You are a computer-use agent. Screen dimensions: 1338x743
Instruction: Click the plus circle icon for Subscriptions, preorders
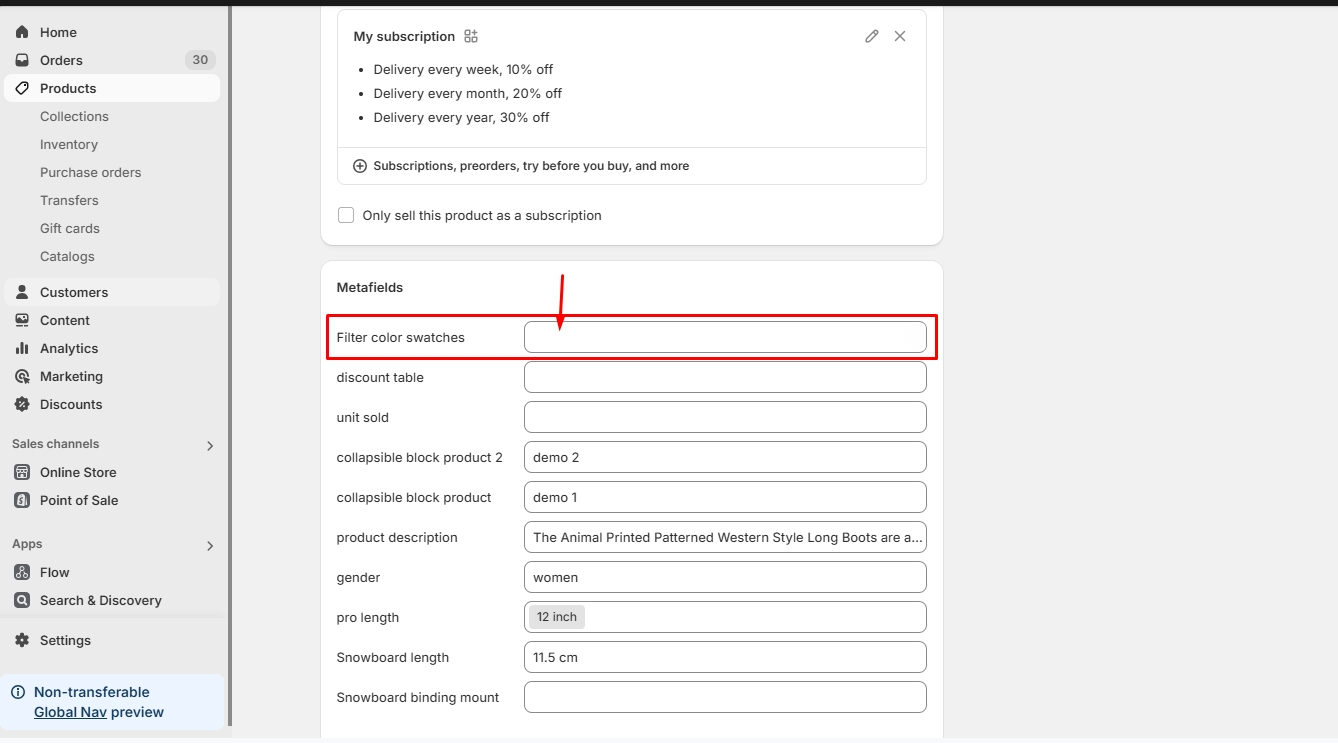coord(360,166)
